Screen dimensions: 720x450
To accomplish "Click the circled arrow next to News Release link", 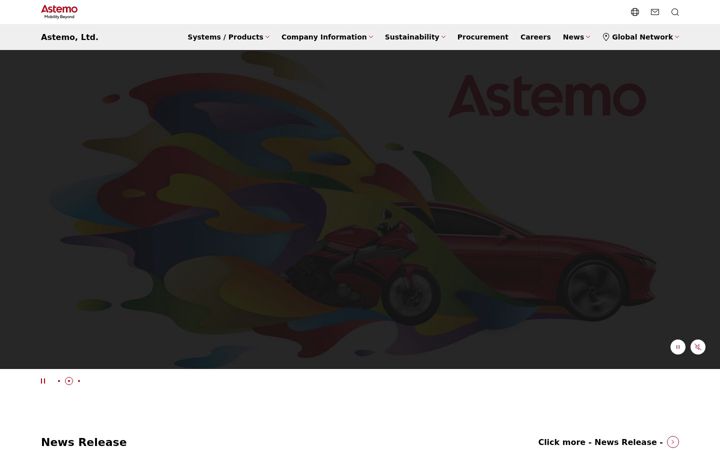I will click(x=673, y=442).
